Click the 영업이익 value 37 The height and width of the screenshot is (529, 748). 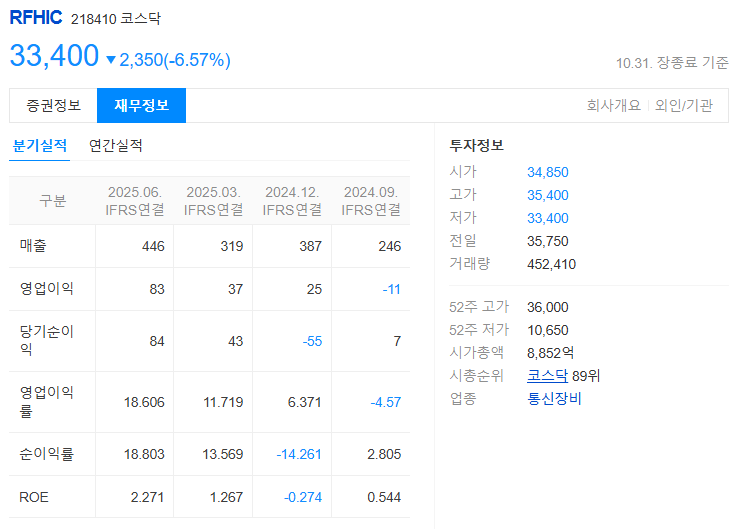(x=236, y=289)
